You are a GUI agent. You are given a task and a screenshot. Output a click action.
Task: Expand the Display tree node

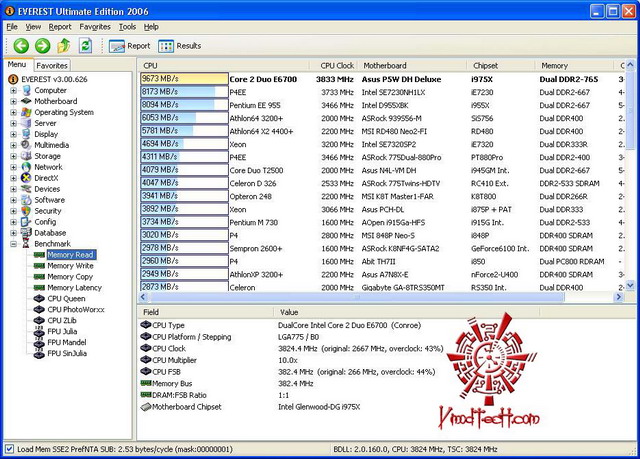[13, 135]
